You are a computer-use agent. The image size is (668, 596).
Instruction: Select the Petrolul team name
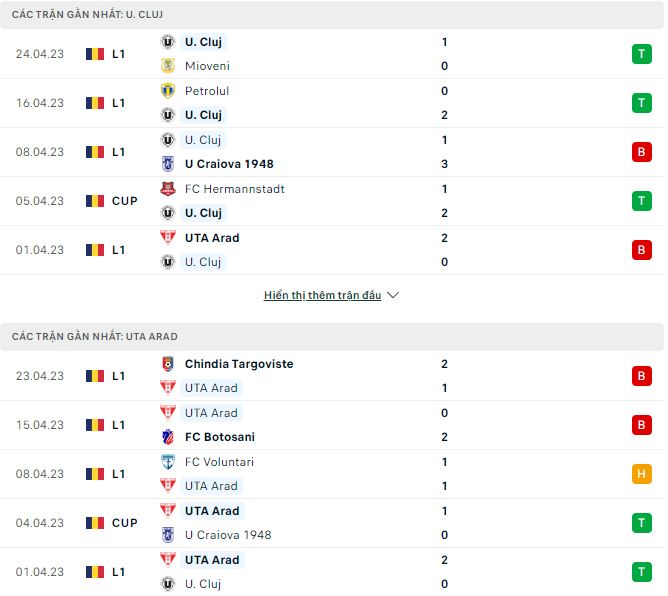pyautogui.click(x=207, y=91)
